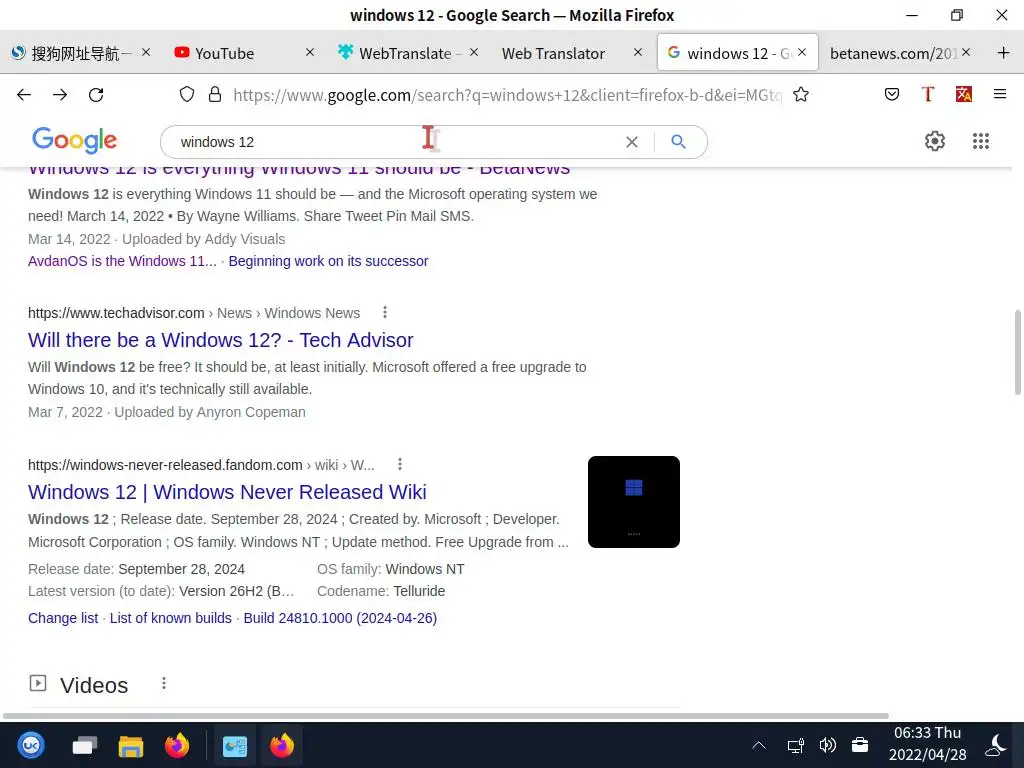
Task: Open the taskbar clock showing 06:33 Thu
Action: pos(927,744)
